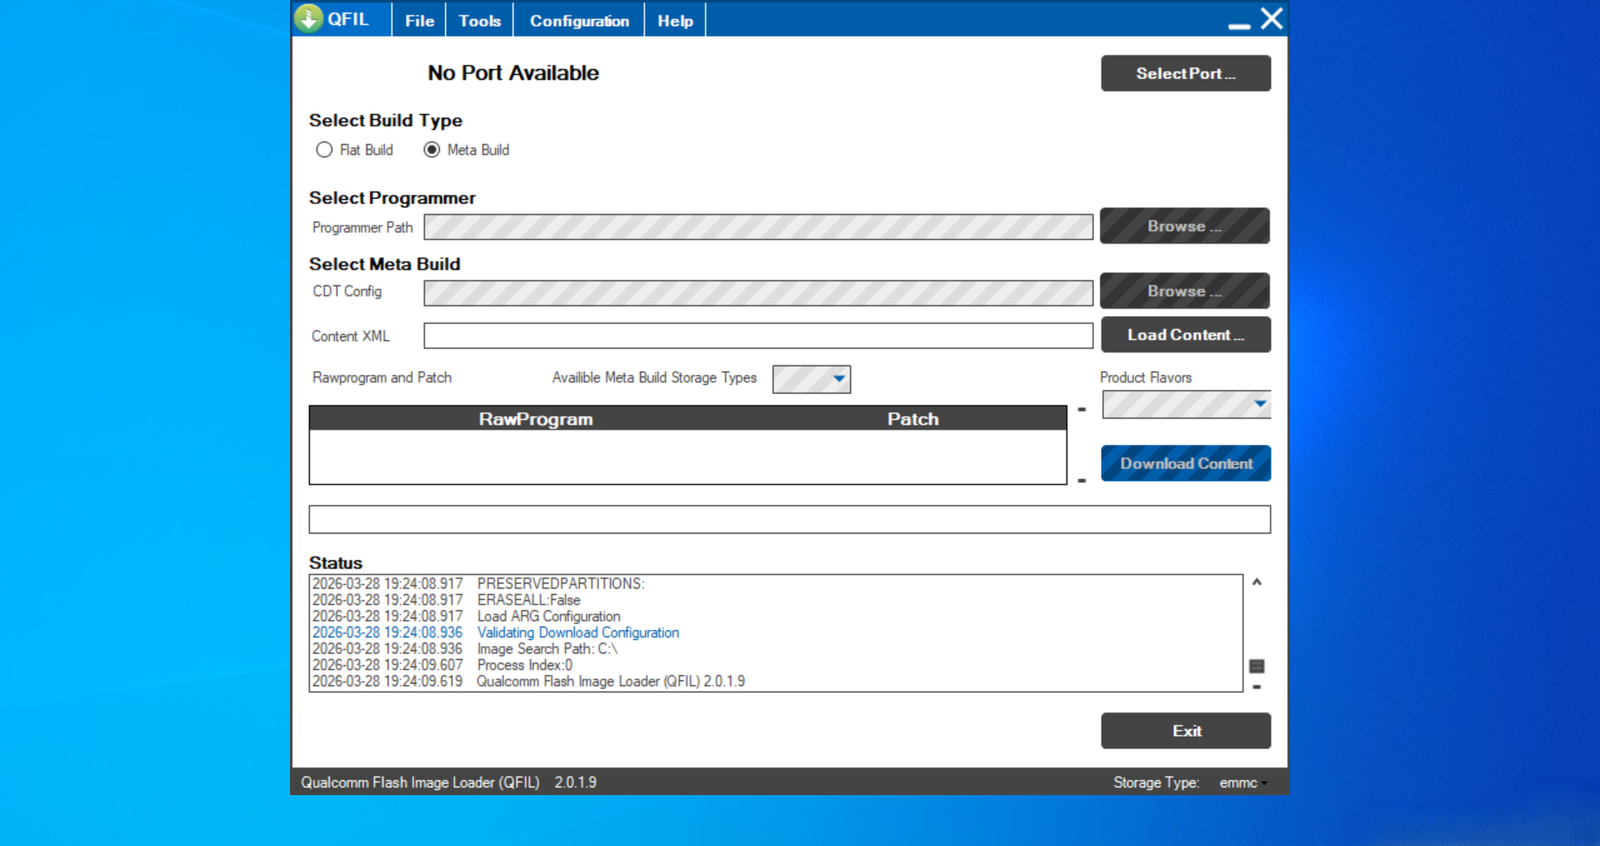This screenshot has height=846, width=1600.
Task: Click the QFIL green download logo icon
Action: [309, 19]
